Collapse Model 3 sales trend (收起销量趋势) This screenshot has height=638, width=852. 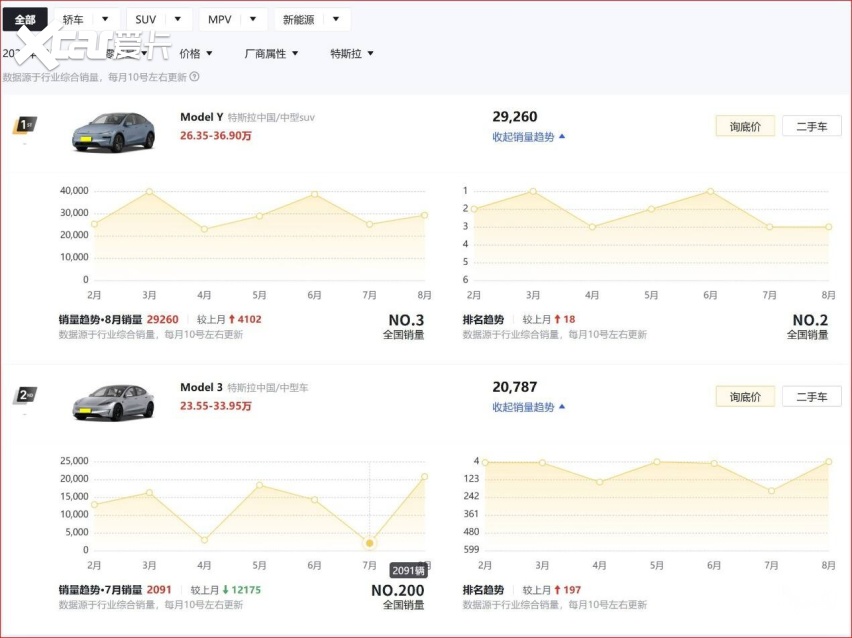click(x=529, y=407)
